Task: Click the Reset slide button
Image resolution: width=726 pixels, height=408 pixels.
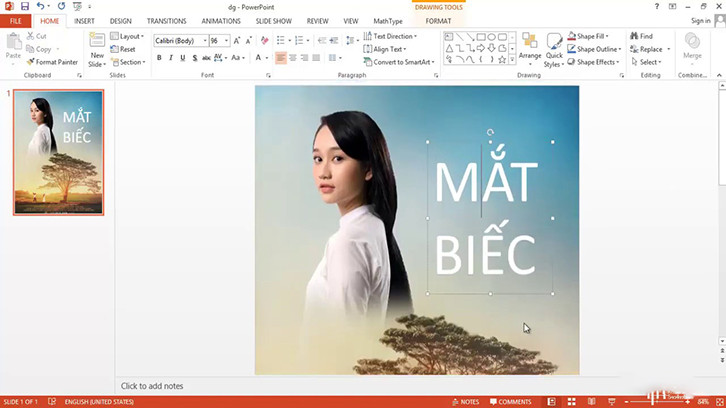Action: pyautogui.click(x=123, y=49)
